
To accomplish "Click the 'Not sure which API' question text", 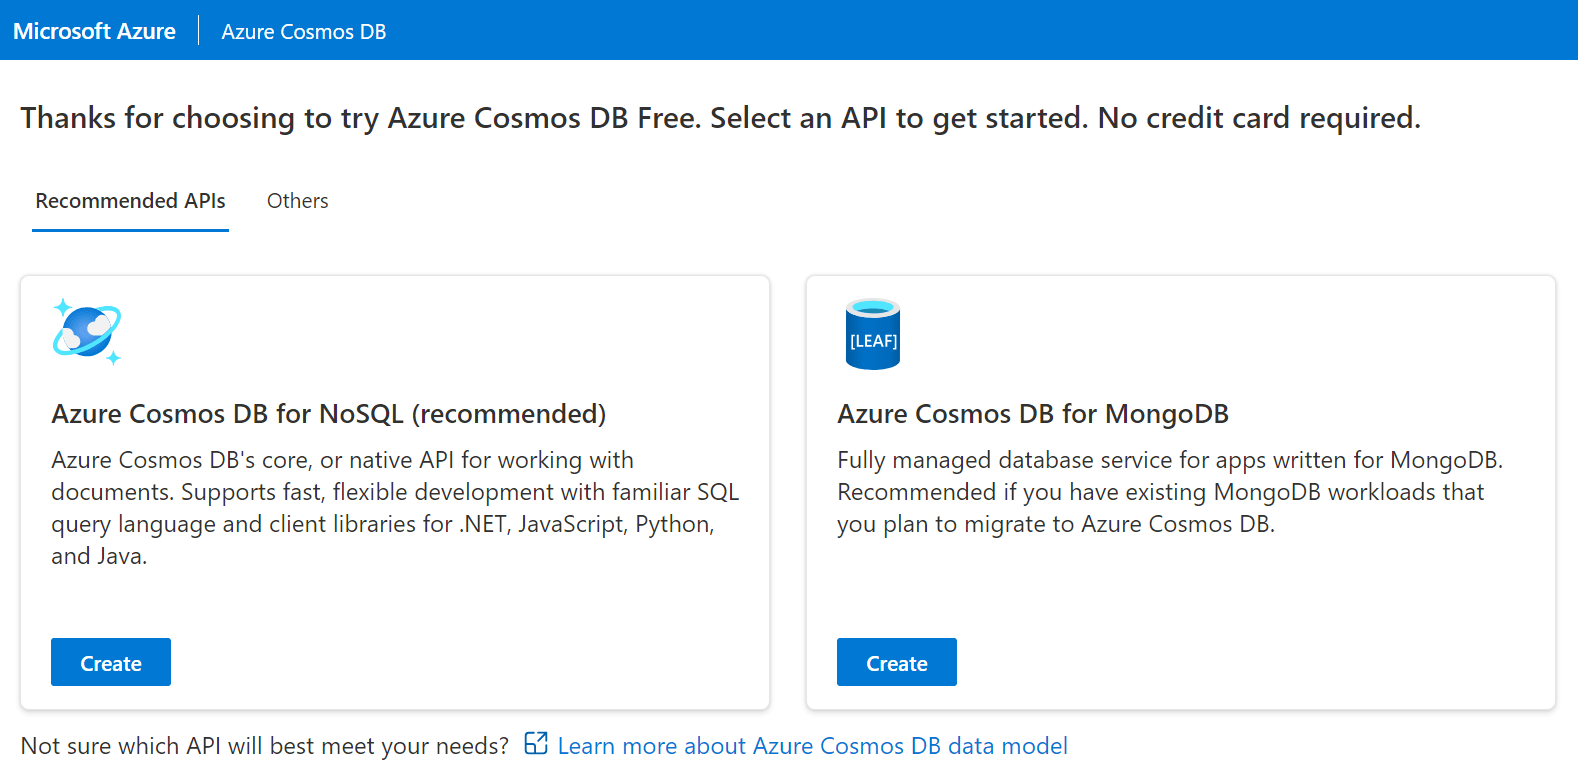I will [264, 746].
